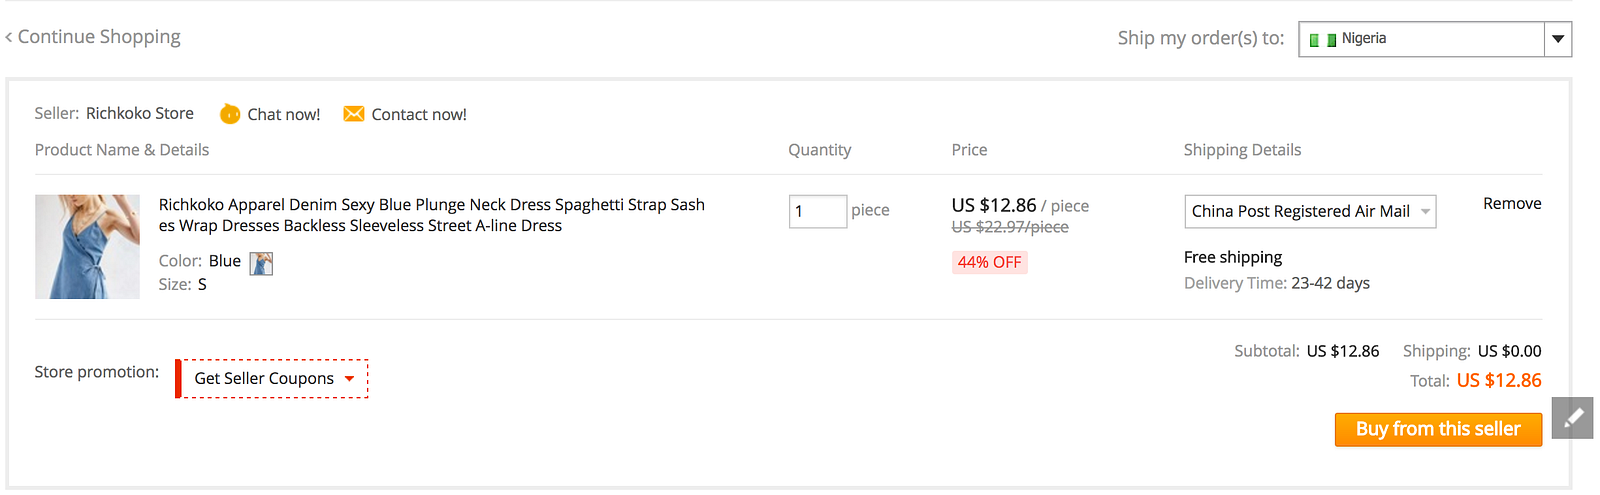Click the Chat now! text link
This screenshot has width=1600, height=495.
tap(284, 115)
